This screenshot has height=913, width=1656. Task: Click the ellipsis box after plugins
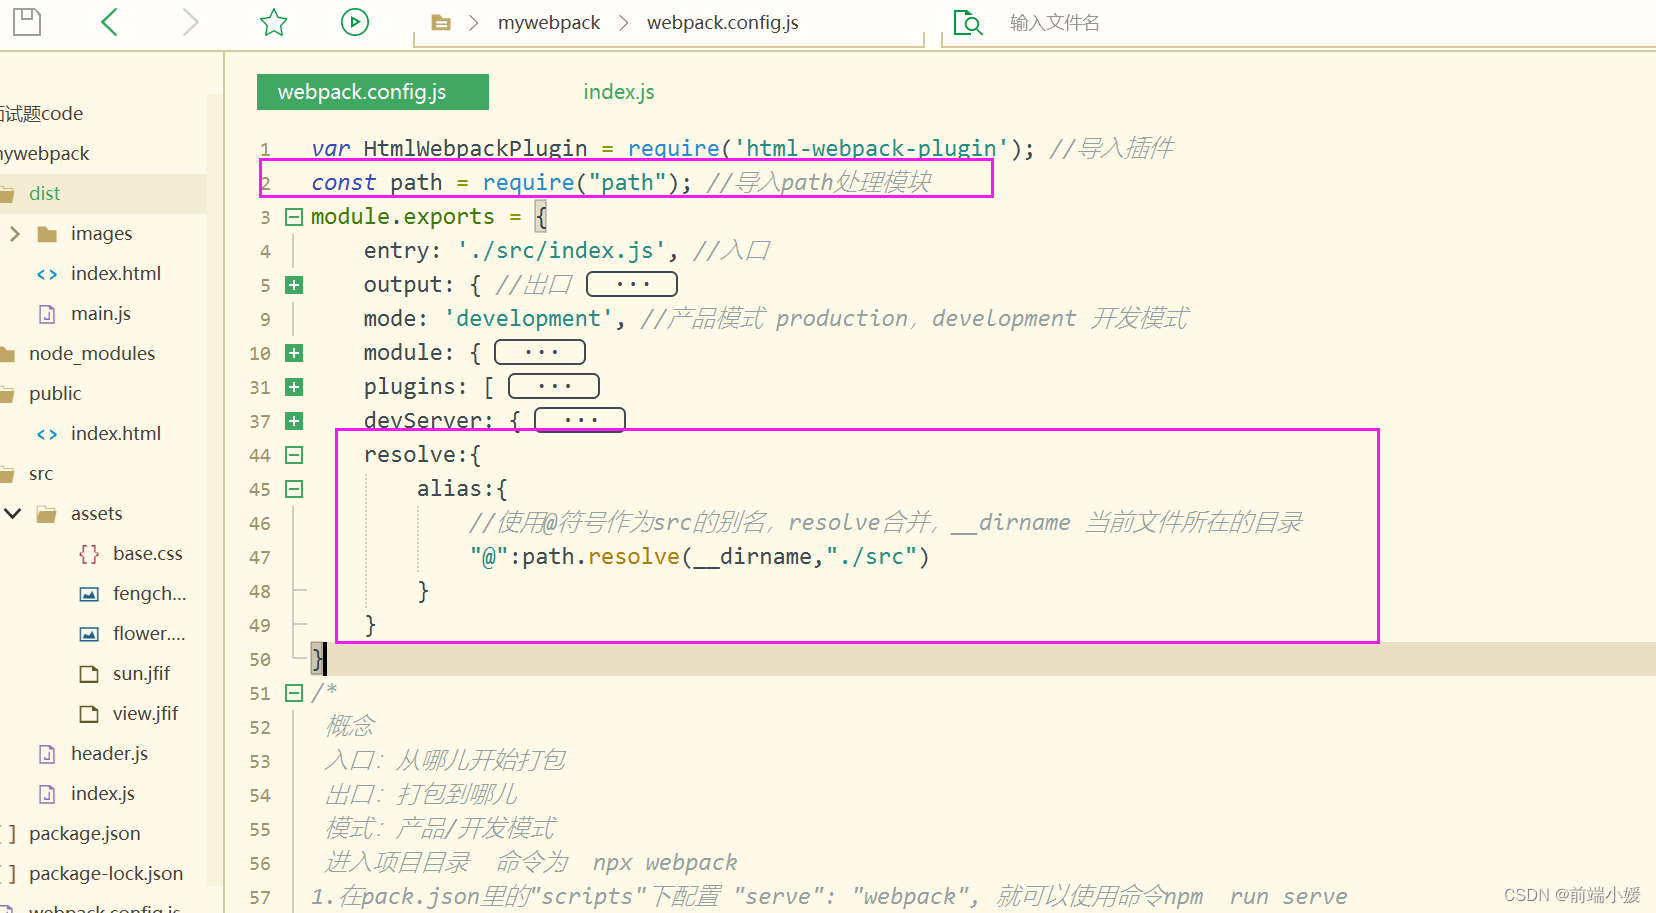[x=554, y=386]
